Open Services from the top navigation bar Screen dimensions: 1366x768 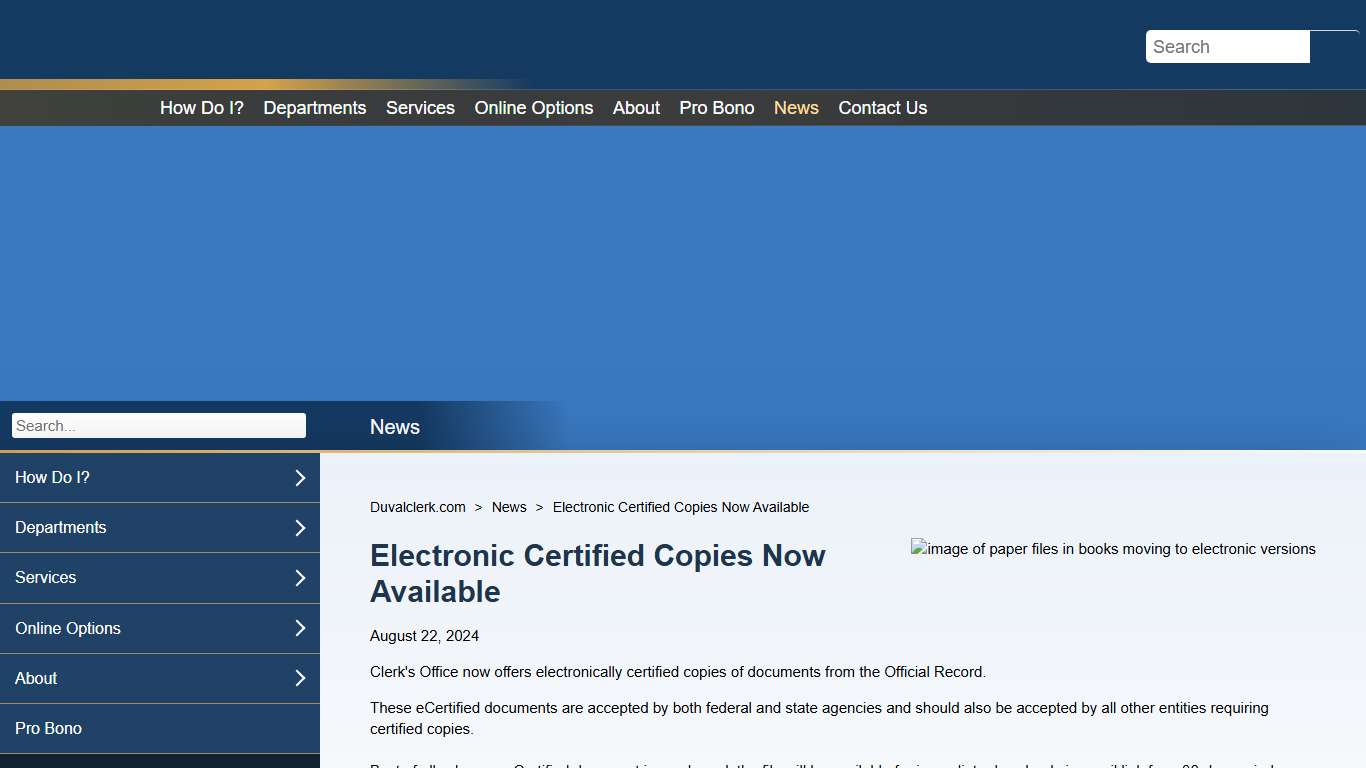[x=420, y=107]
